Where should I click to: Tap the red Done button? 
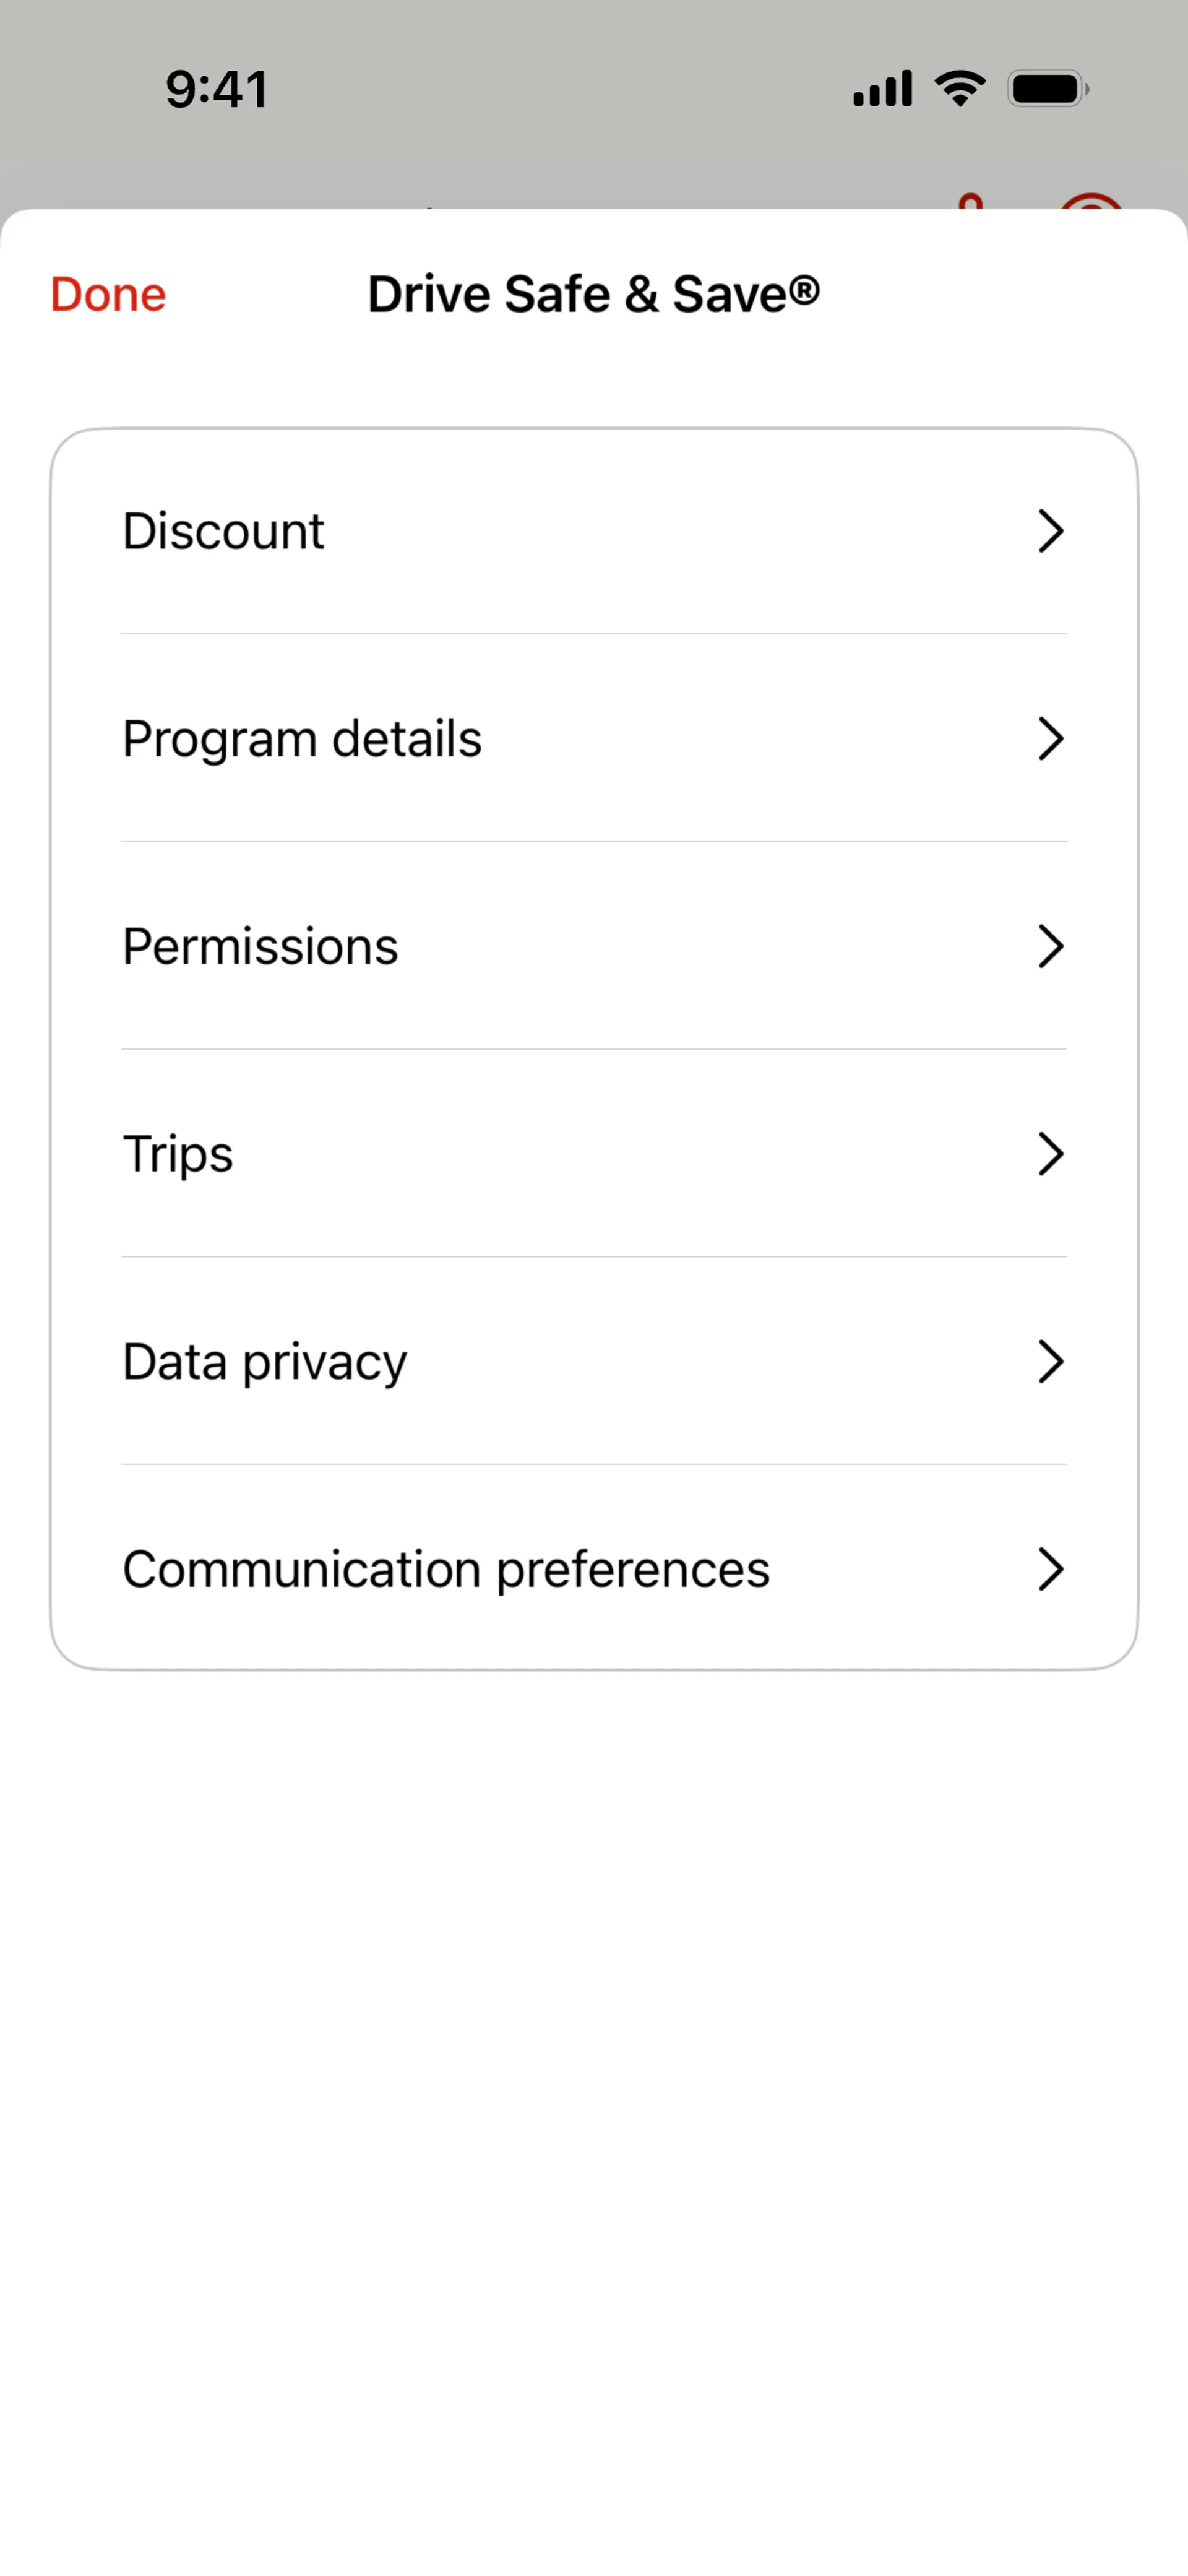pos(108,294)
